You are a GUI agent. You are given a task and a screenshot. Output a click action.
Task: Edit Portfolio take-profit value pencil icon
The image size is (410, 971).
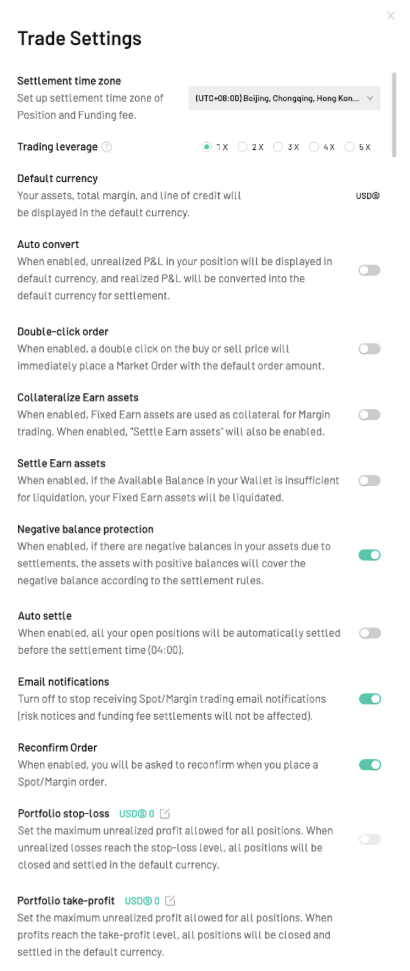pos(170,900)
